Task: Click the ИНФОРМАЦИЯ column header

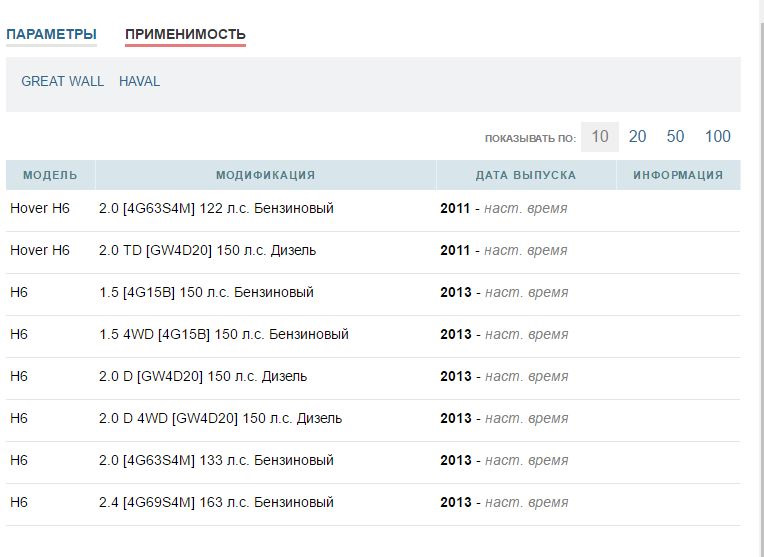Action: [678, 175]
